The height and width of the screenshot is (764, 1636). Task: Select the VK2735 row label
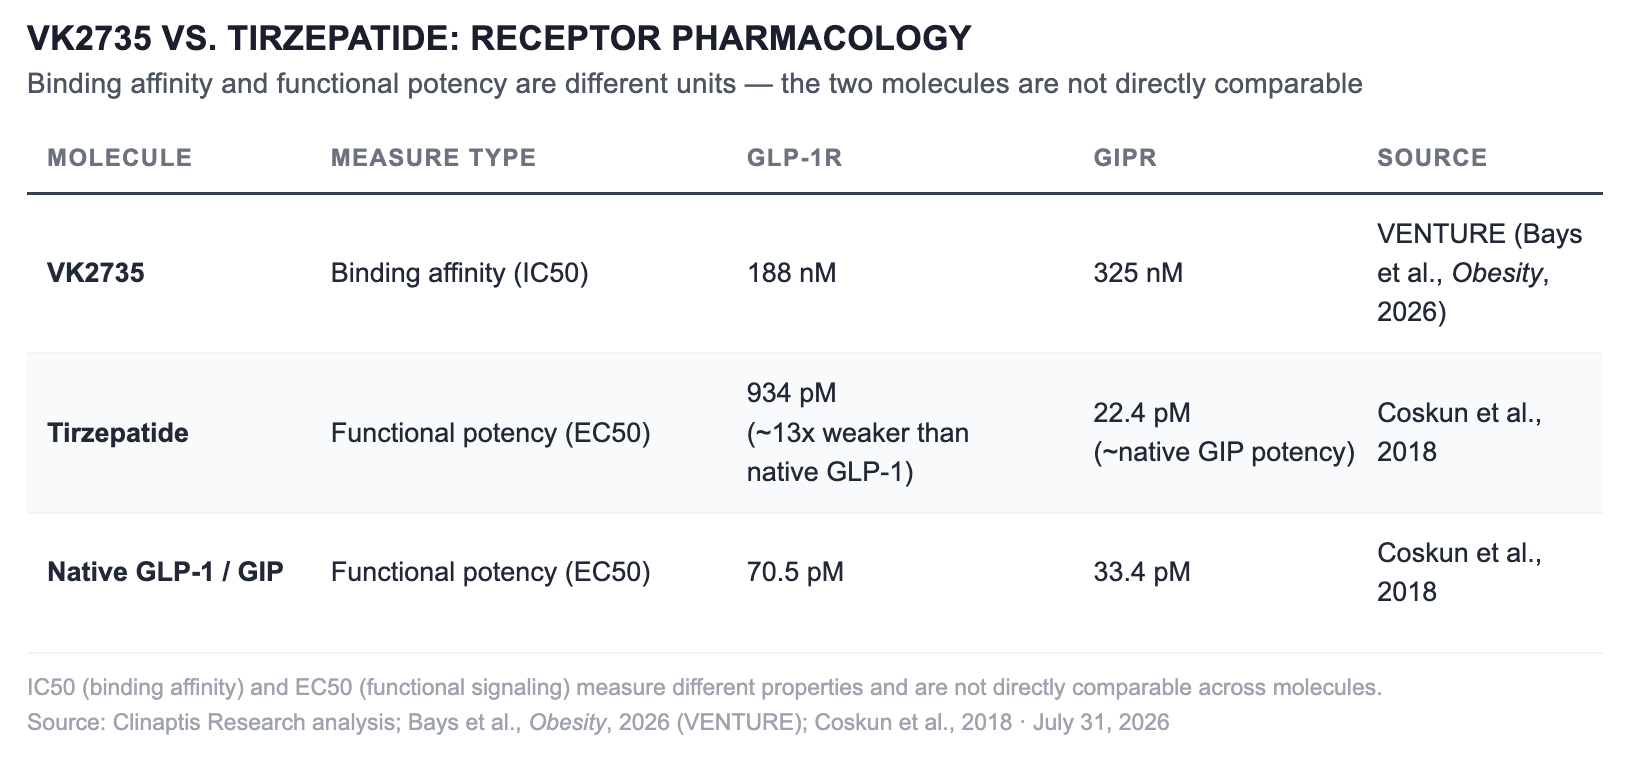point(96,273)
